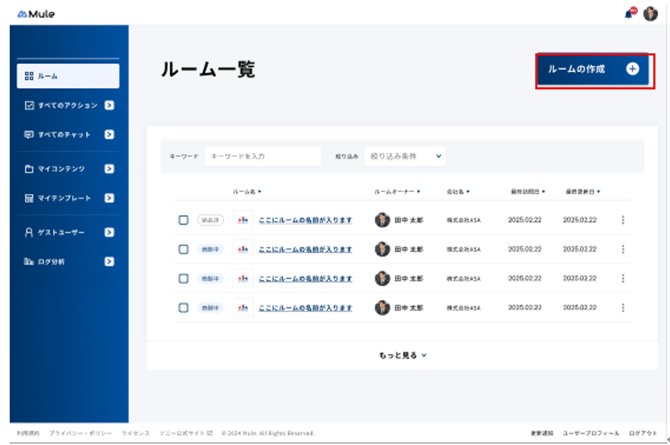This screenshot has width=670, height=445.
Task: Click the Mule logo
Action: point(36,14)
